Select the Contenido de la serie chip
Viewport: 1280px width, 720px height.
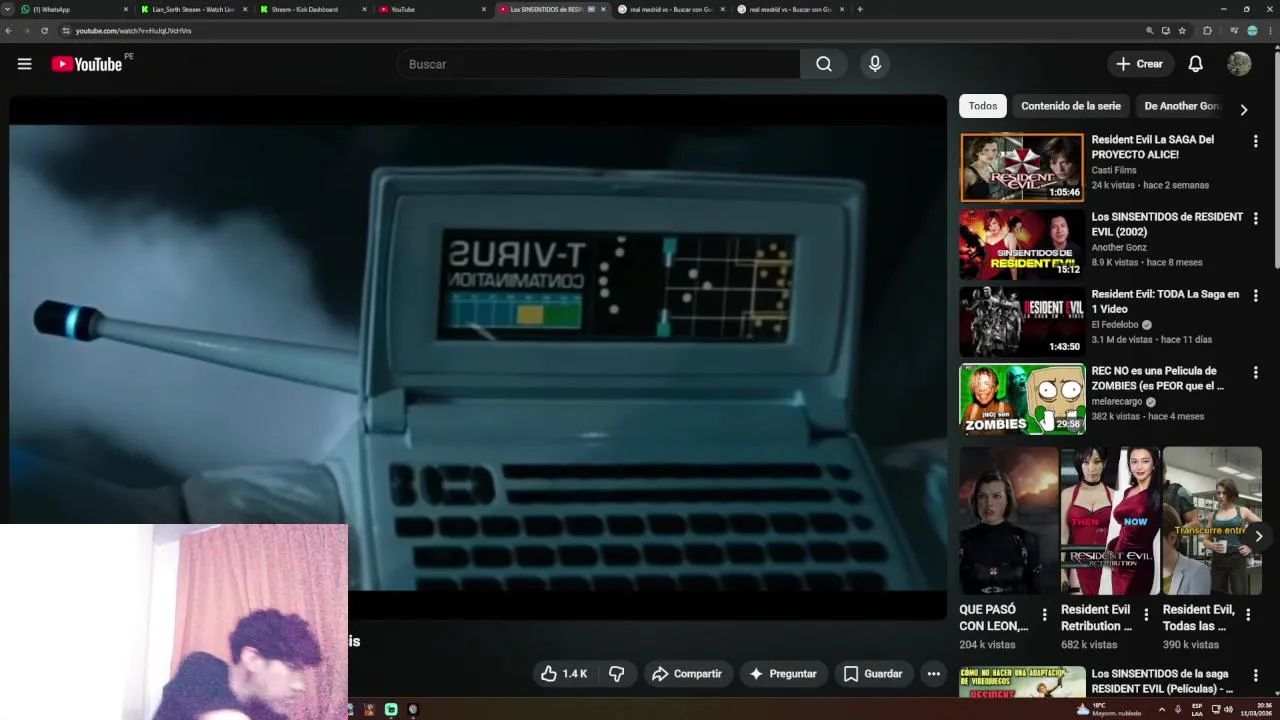click(1071, 106)
